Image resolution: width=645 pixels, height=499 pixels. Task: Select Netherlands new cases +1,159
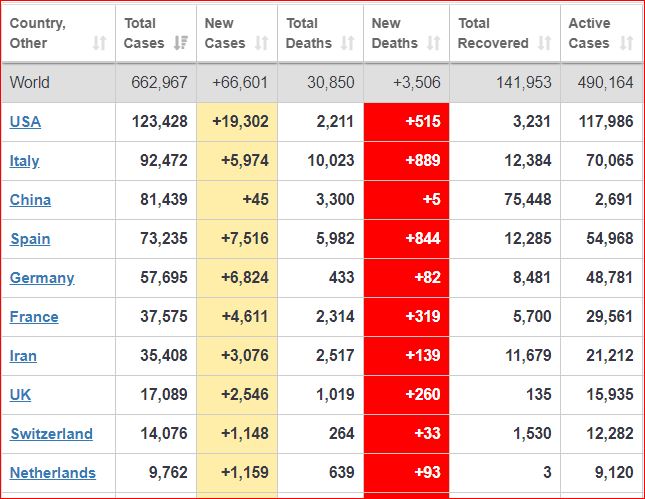(x=245, y=473)
